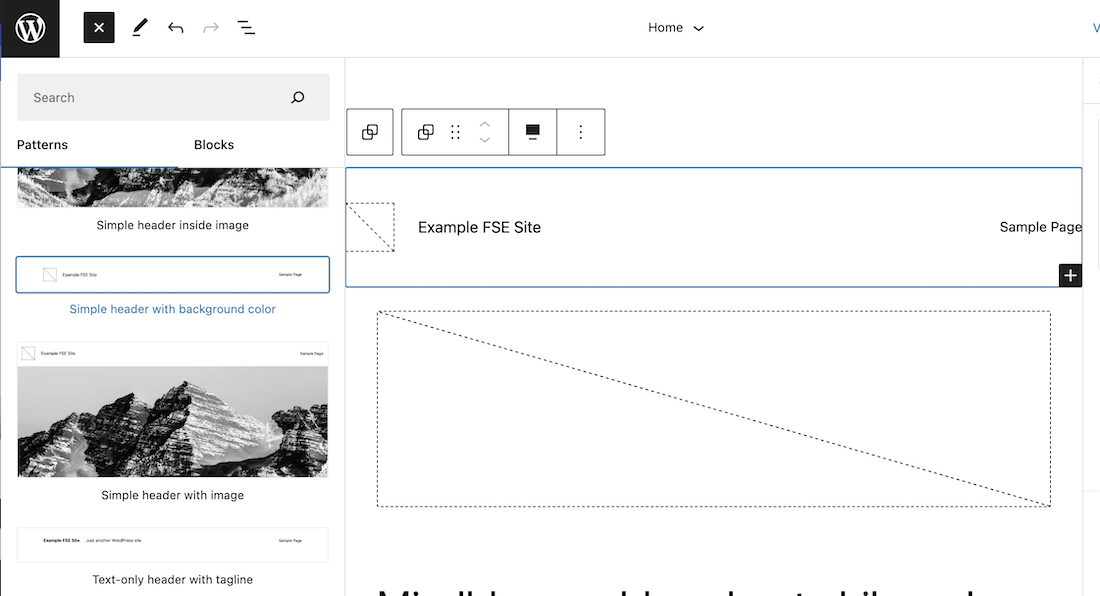This screenshot has height=596, width=1100.
Task: Open the Home template dropdown
Action: pyautogui.click(x=676, y=28)
